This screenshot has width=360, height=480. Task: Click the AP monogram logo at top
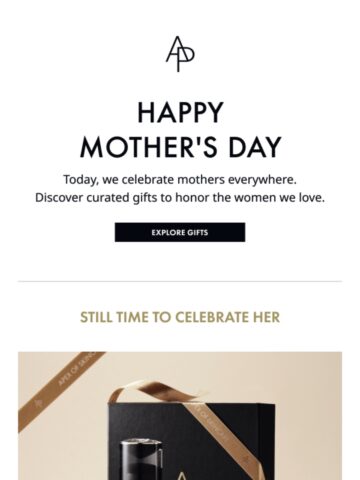coord(180,54)
